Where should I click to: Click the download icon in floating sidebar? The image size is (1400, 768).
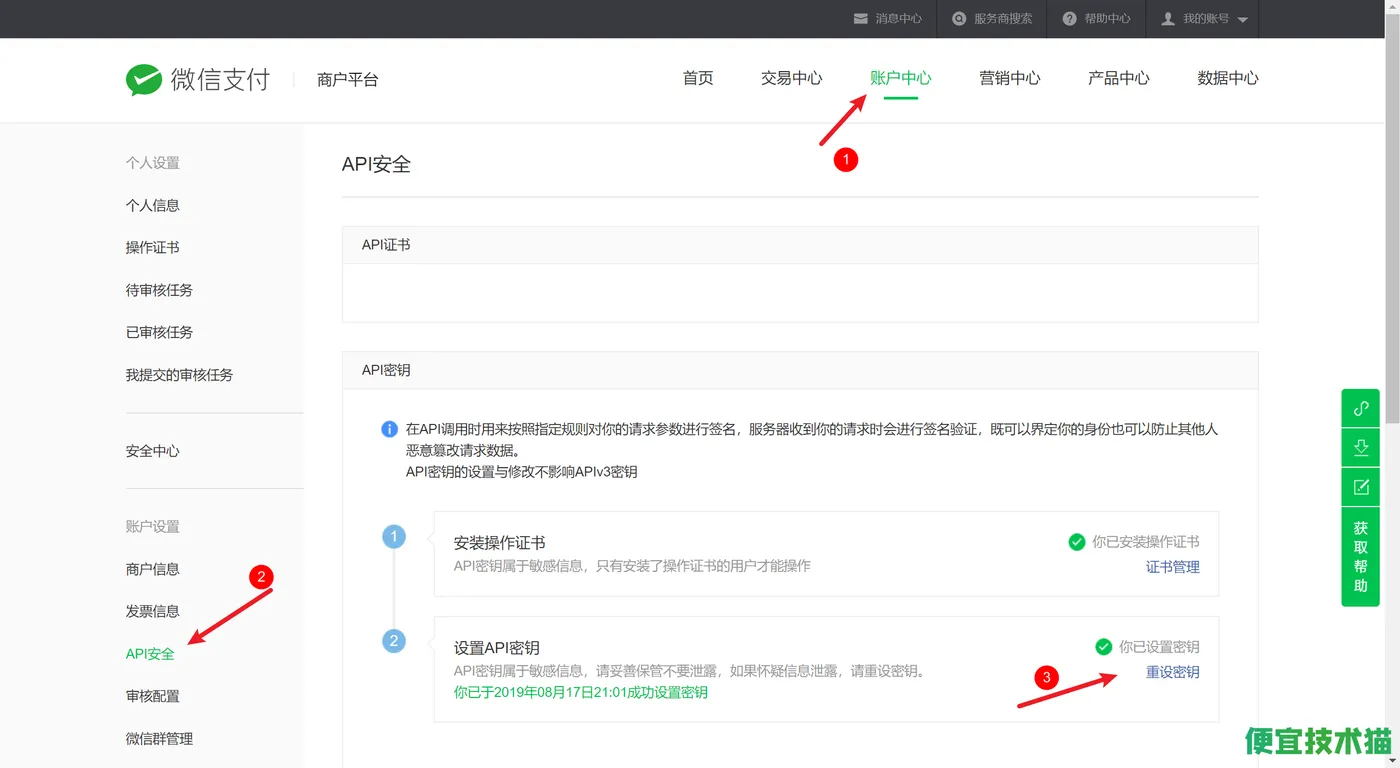pos(1361,447)
